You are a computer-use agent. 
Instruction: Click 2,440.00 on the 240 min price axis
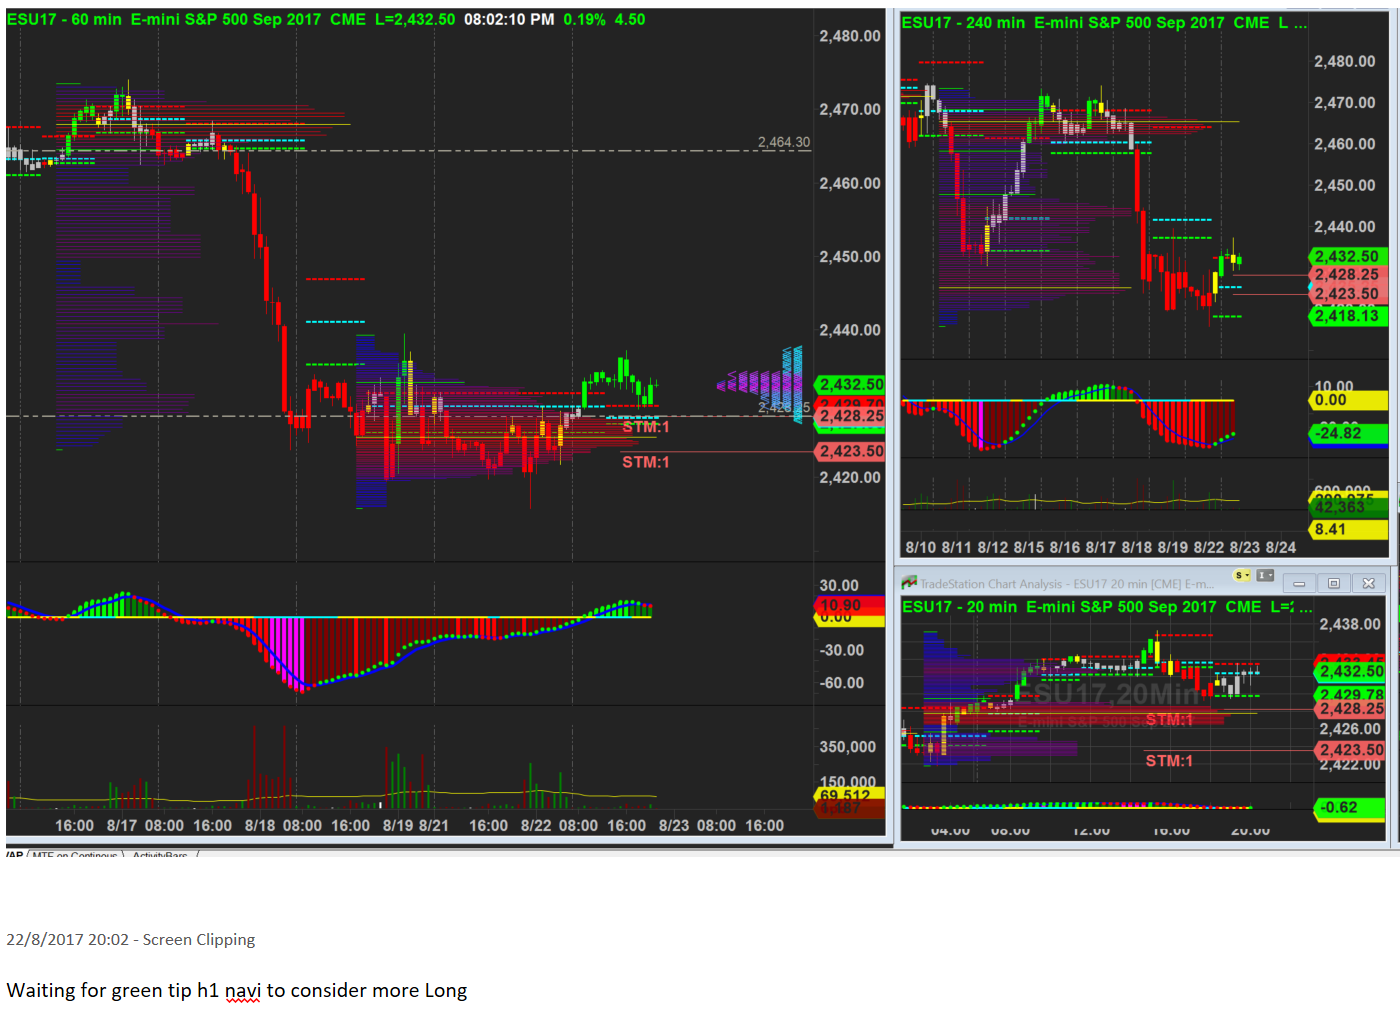point(1345,227)
